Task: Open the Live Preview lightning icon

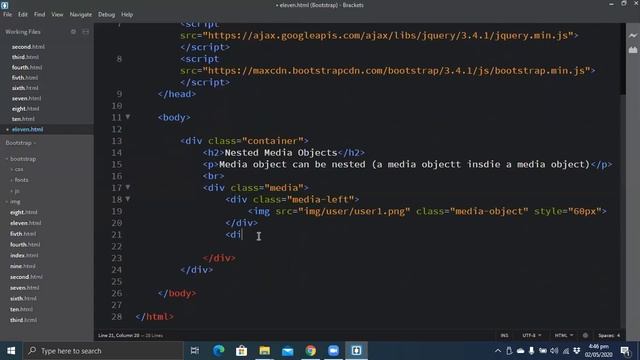Action: click(x=633, y=36)
